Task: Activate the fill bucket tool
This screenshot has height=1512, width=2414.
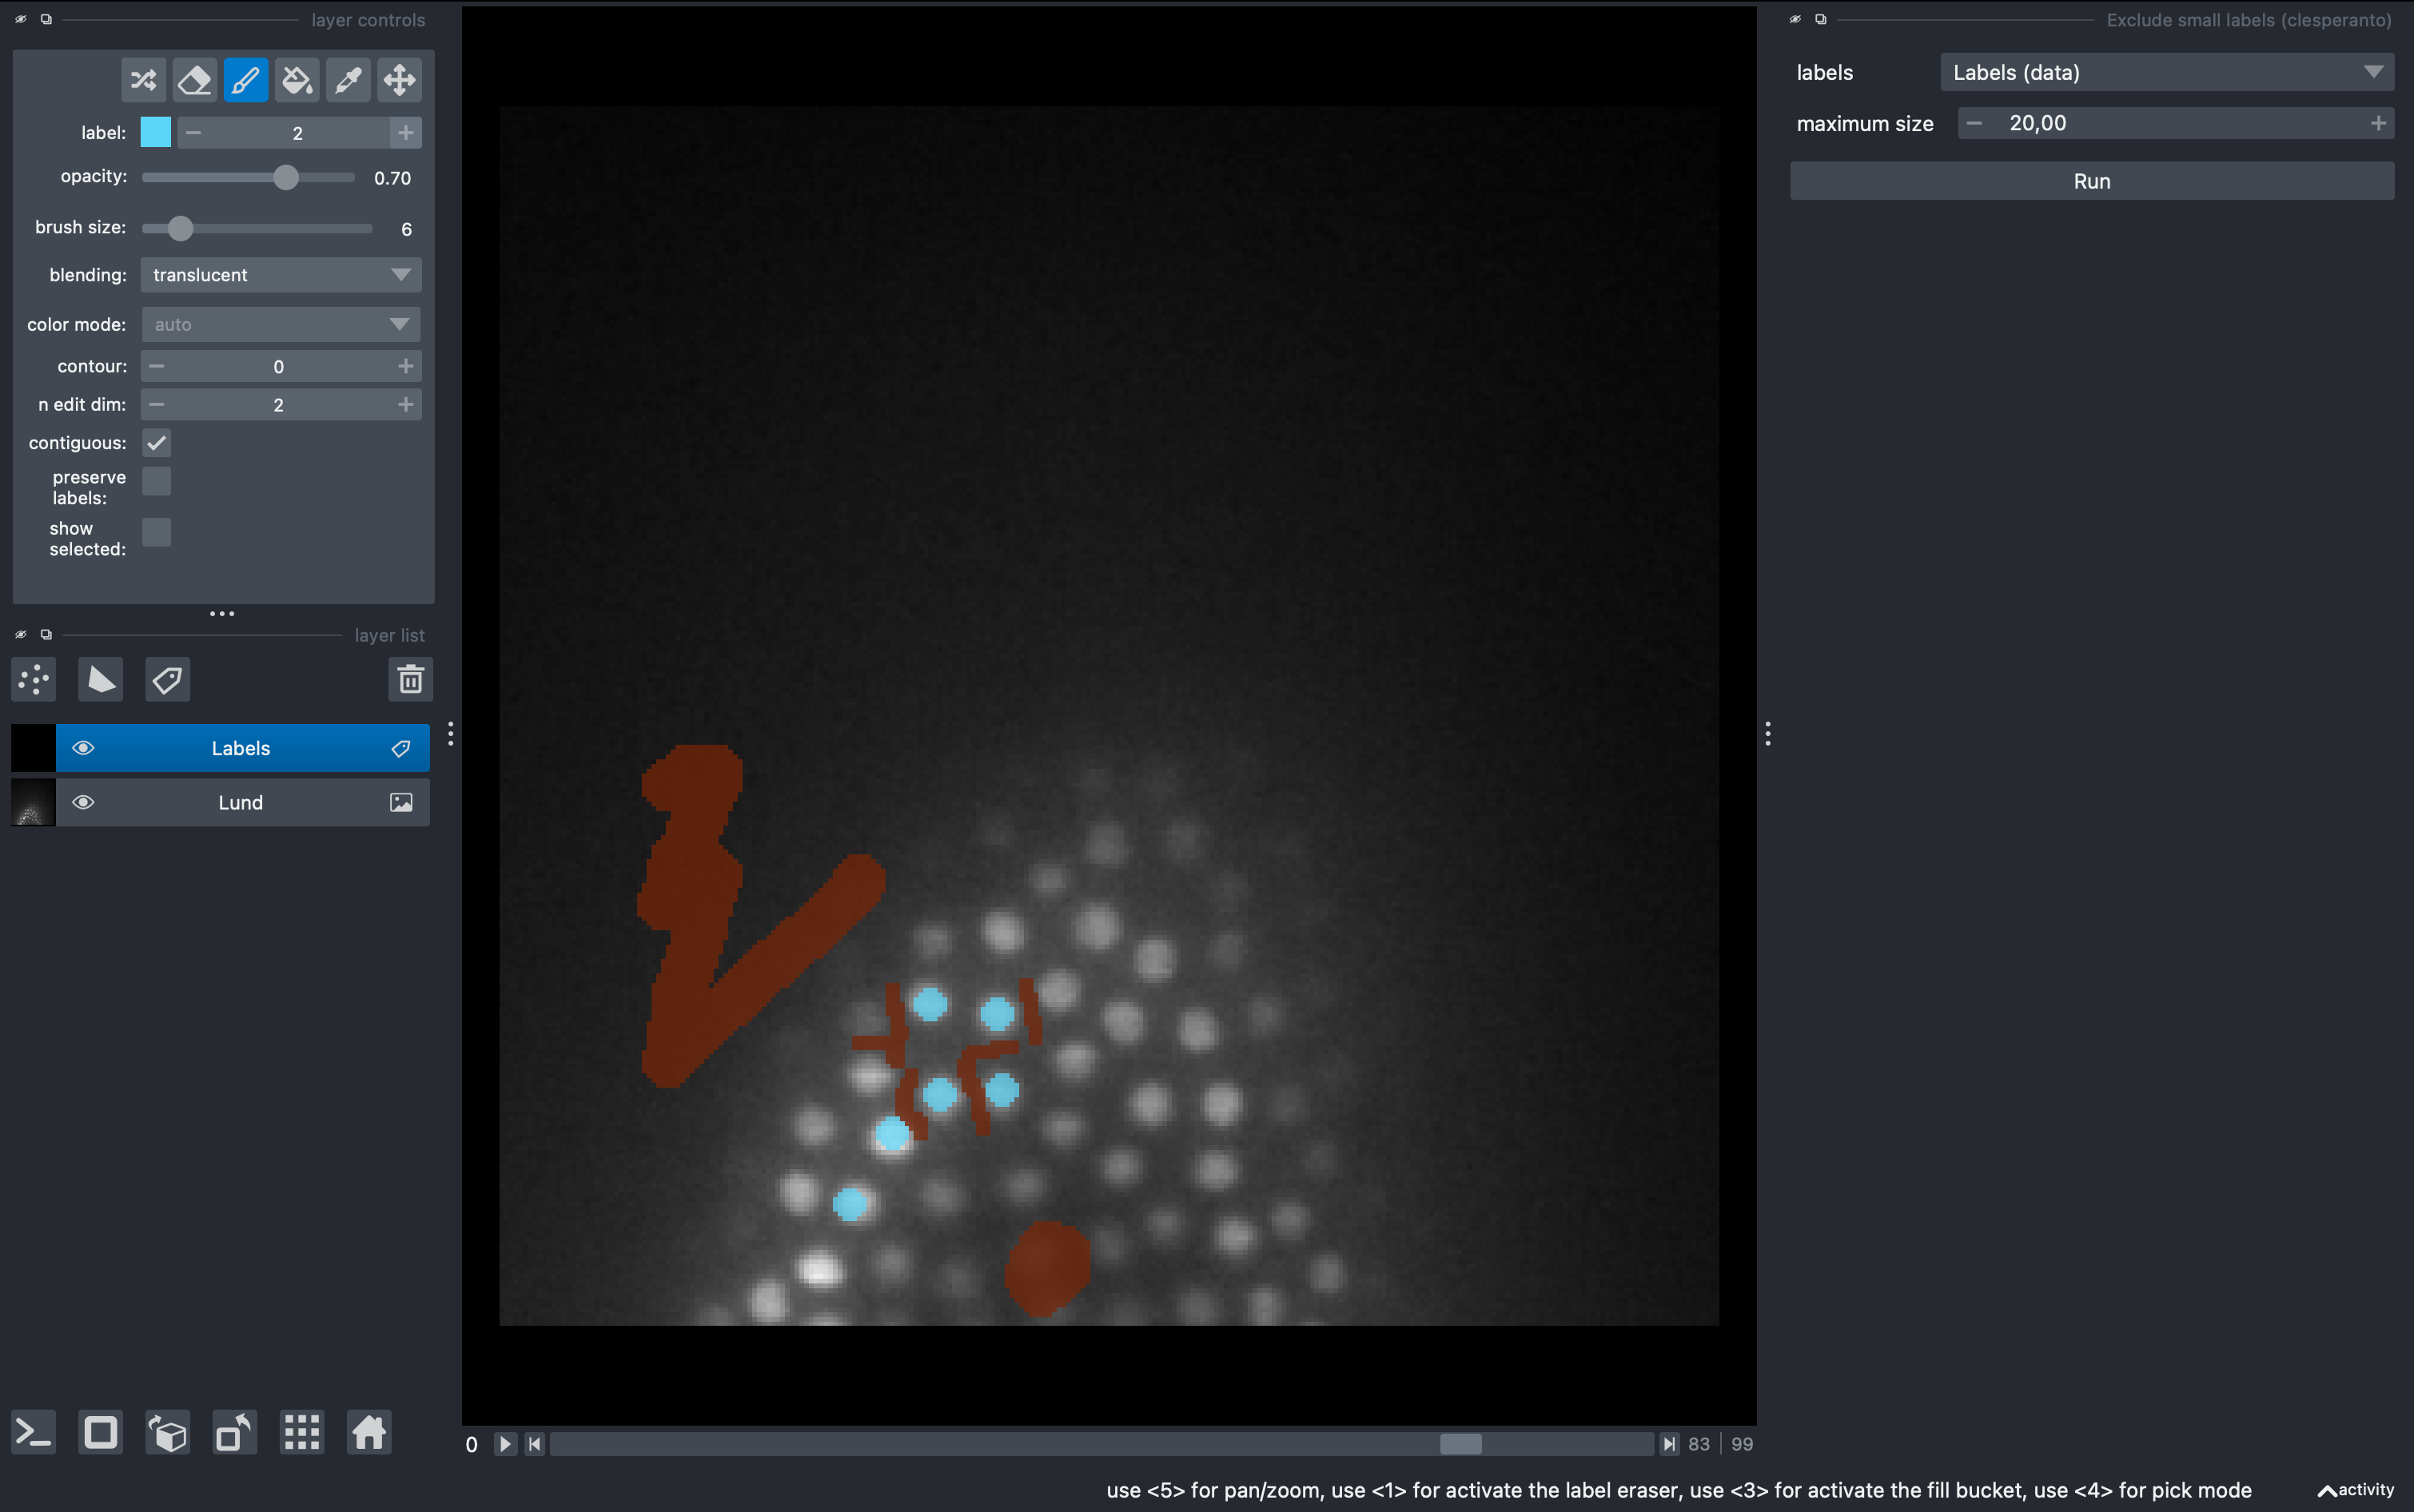Action: pos(297,80)
